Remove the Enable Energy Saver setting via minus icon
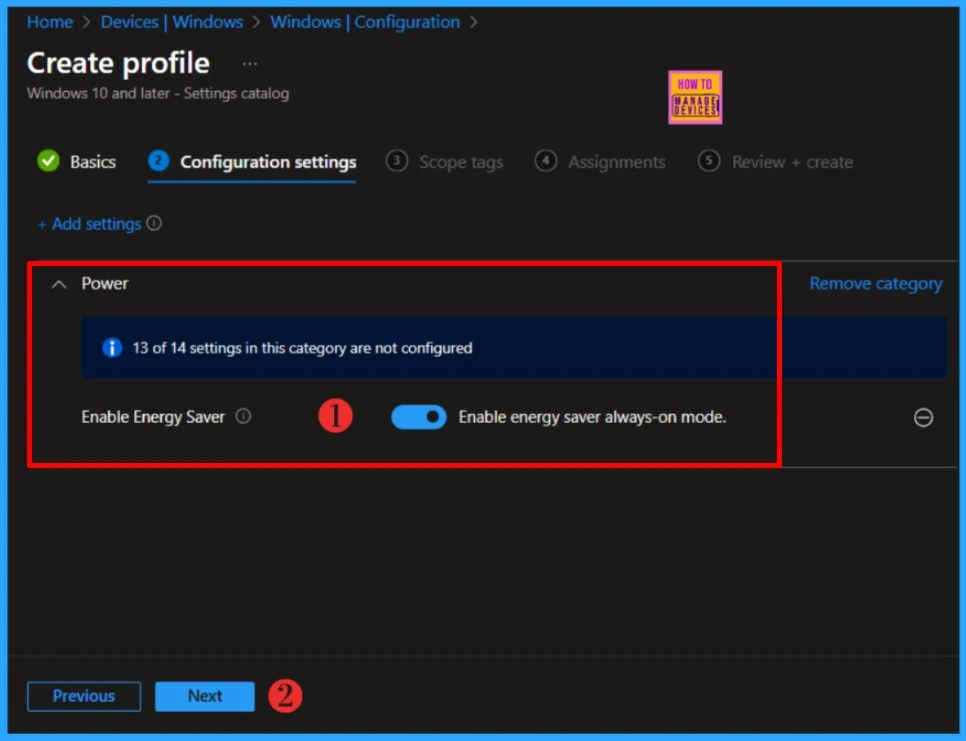This screenshot has height=741, width=966. 923,418
